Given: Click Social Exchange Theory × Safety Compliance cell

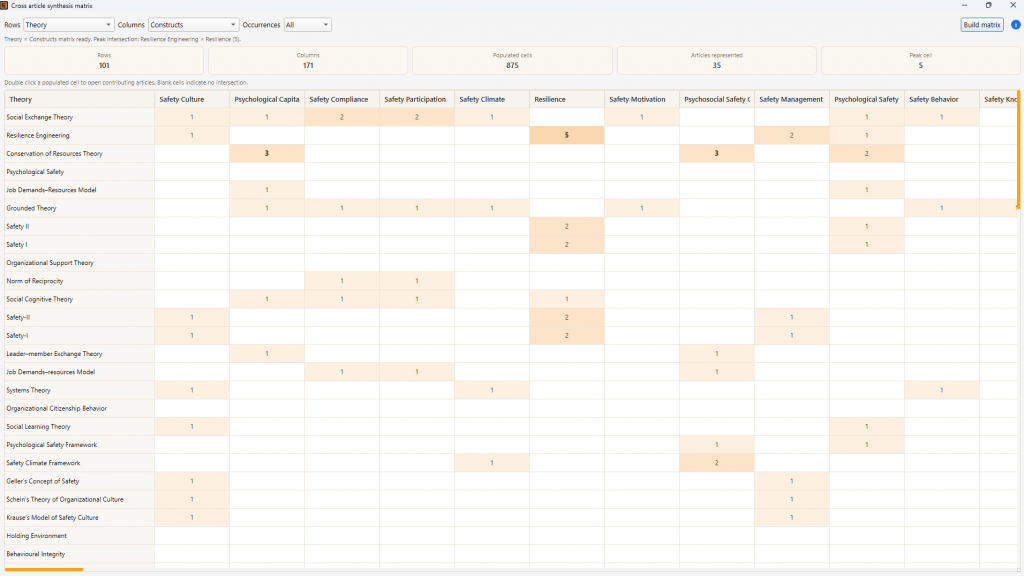Looking at the screenshot, I should (x=342, y=117).
